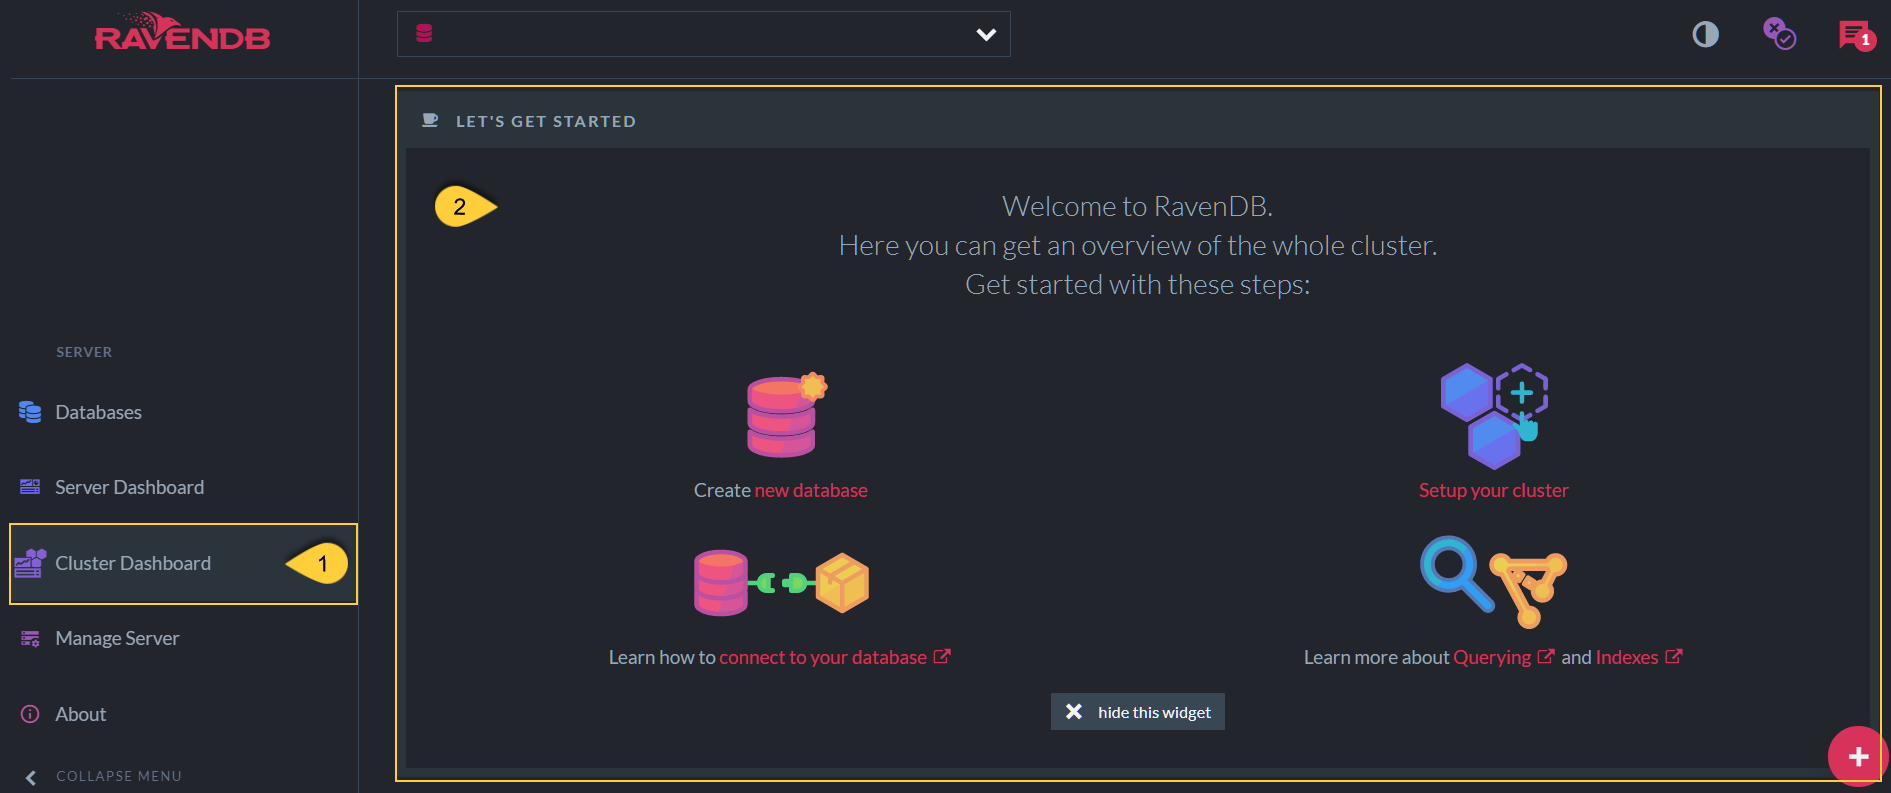Click the connect database illustration
The image size is (1891, 793).
781,583
